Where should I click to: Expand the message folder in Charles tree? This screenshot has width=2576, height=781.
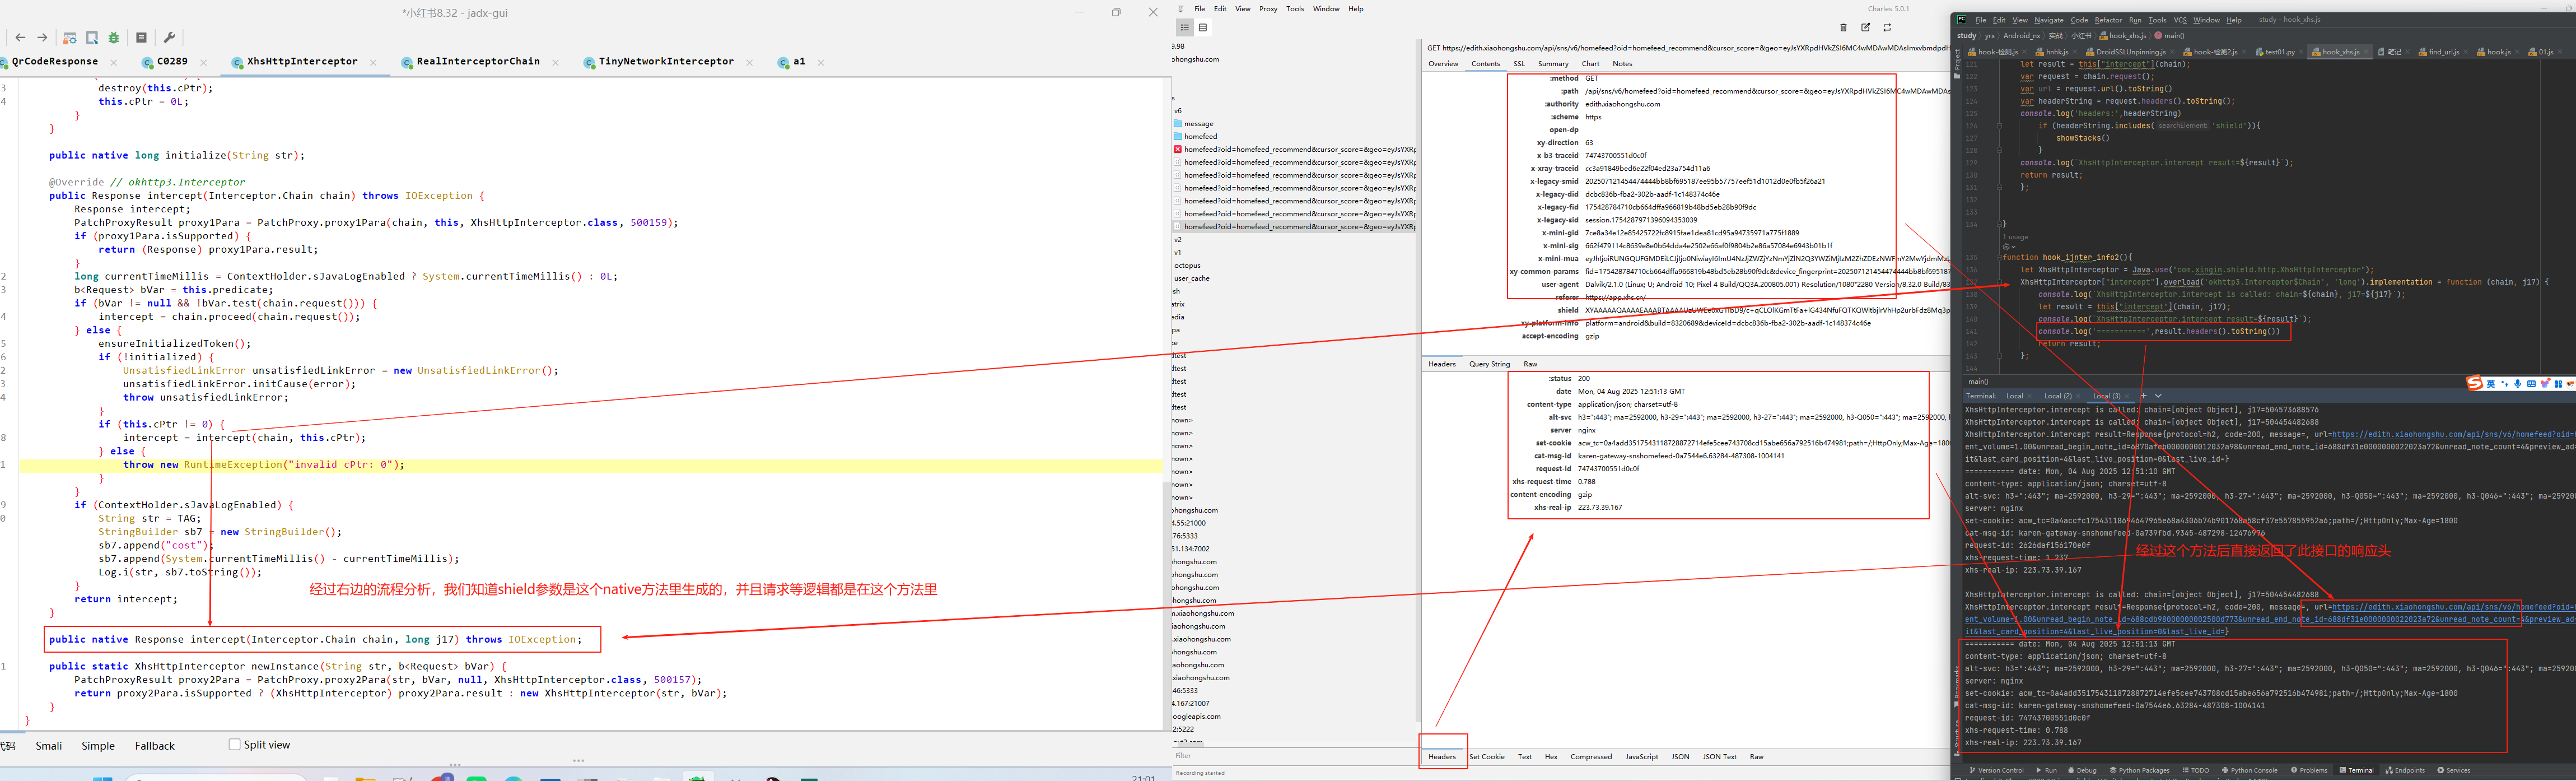click(1198, 124)
